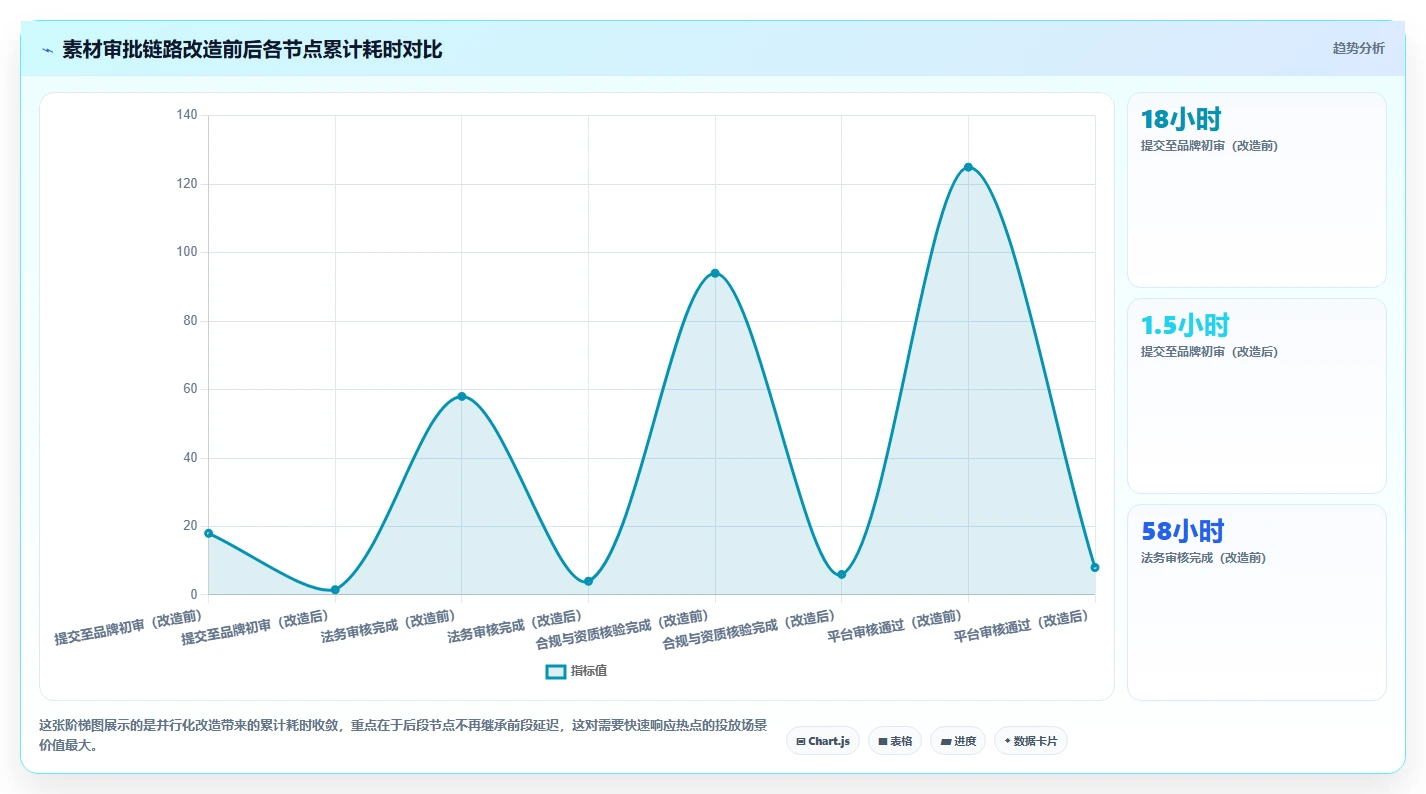Click the y-axis value 140
The height and width of the screenshot is (794, 1426).
187,115
